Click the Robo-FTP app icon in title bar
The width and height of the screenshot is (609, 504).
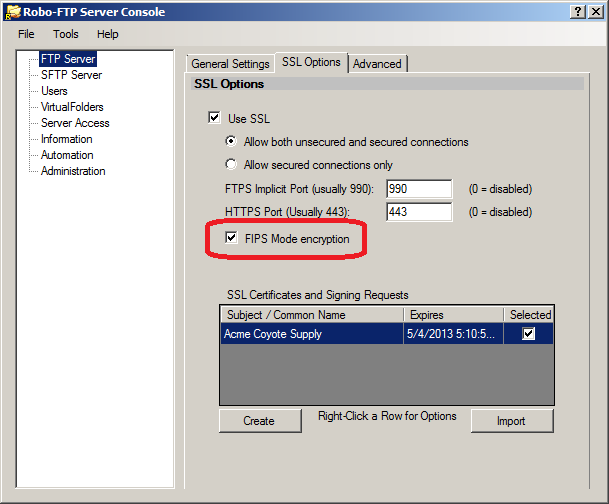tap(12, 12)
